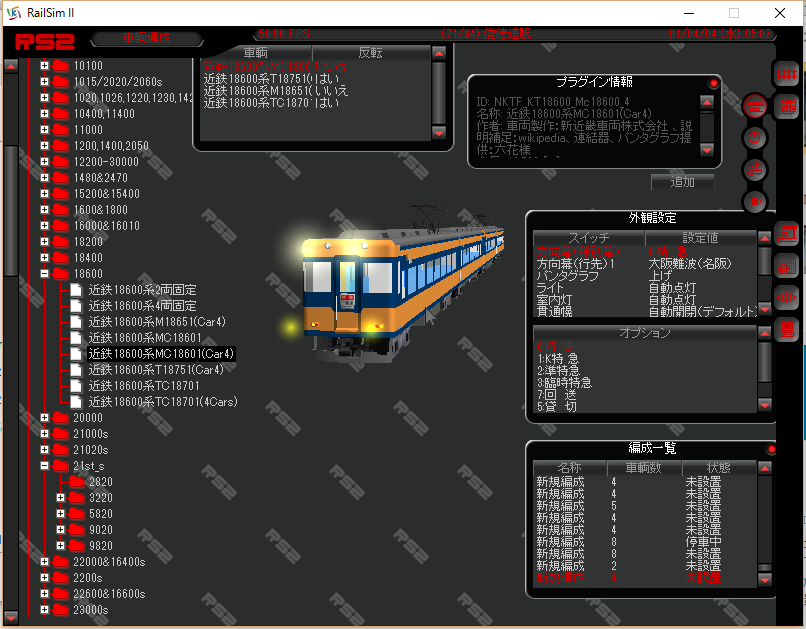Open the computer system settings icon
This screenshot has height=629, width=806.
786,329
